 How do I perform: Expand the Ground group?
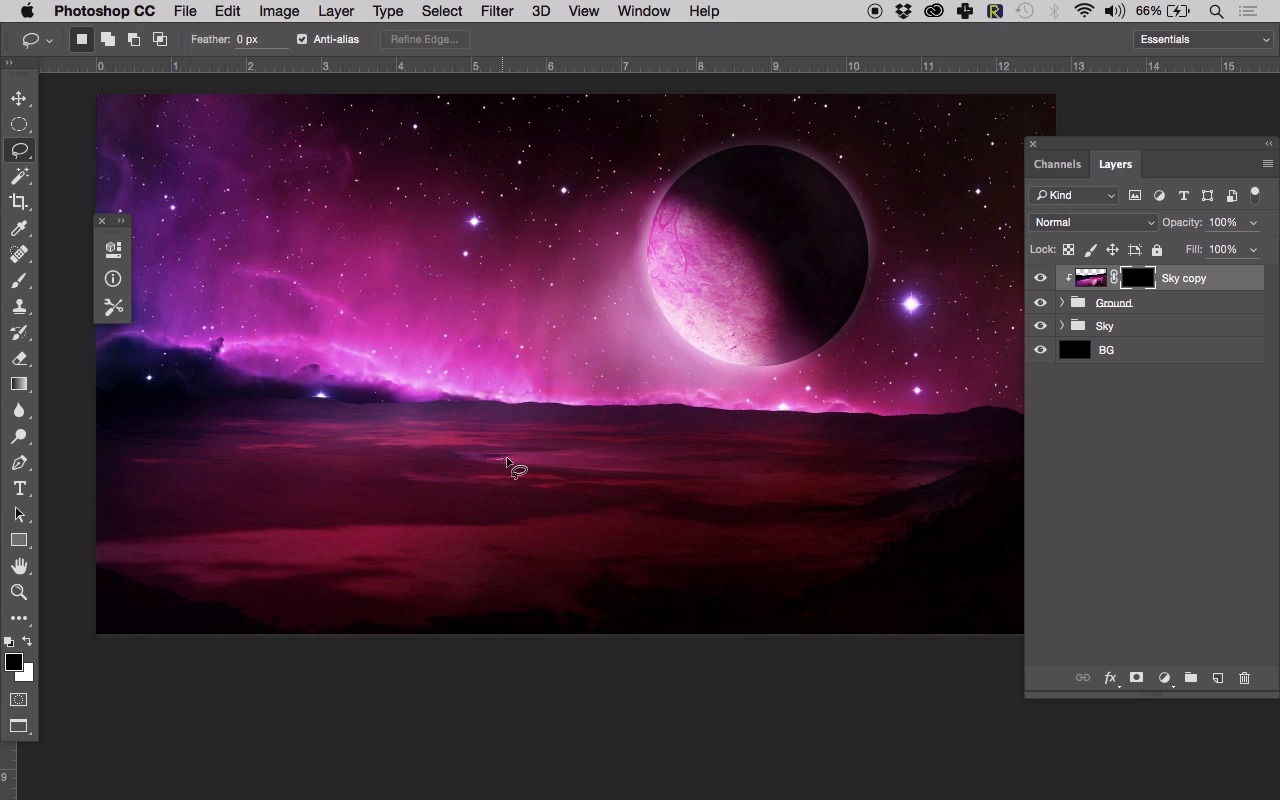[x=1061, y=302]
